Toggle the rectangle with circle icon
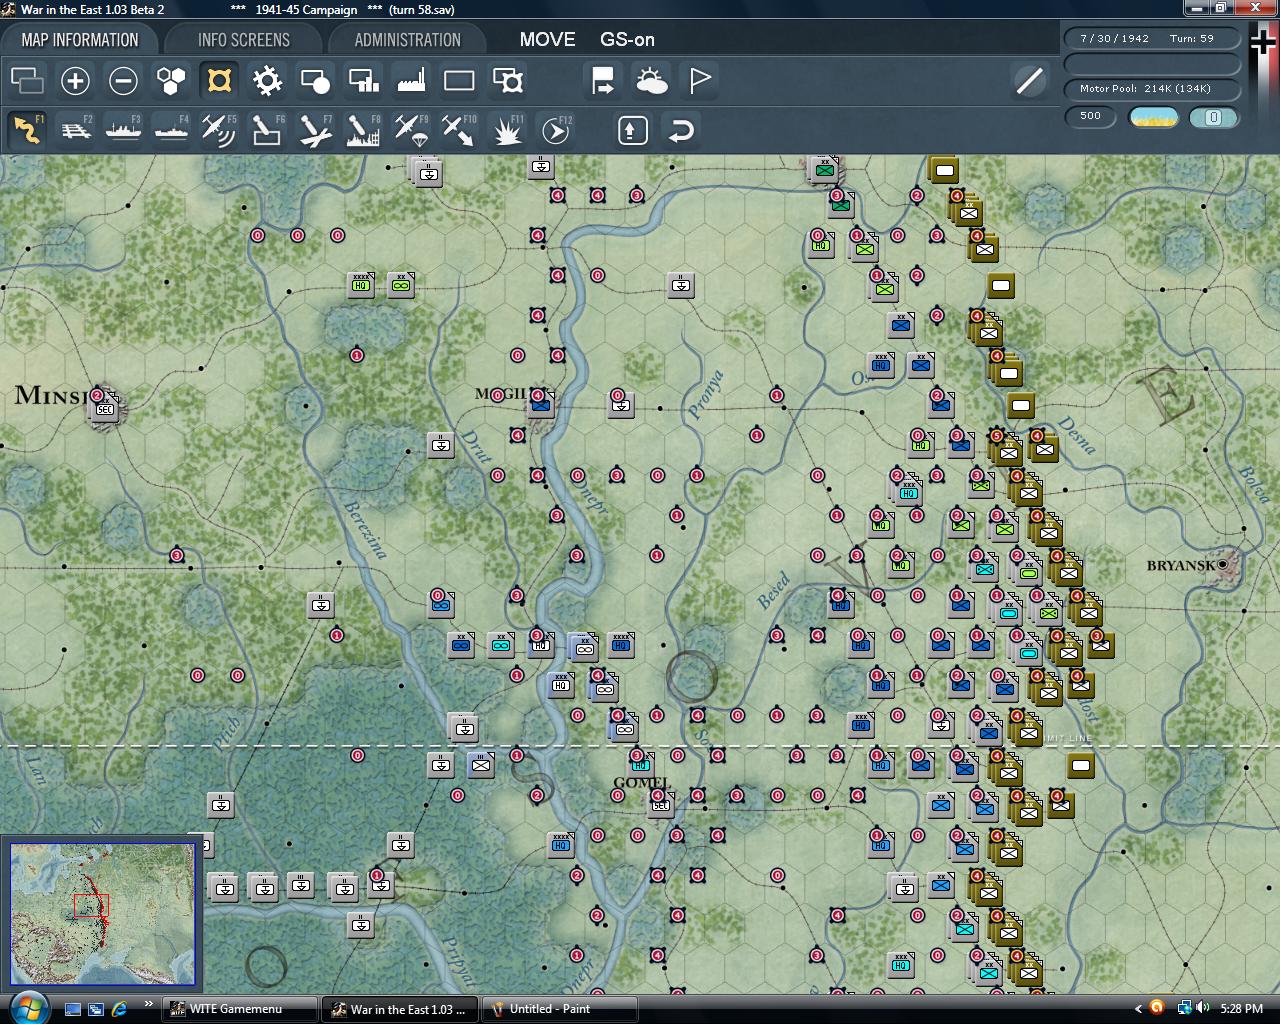The height and width of the screenshot is (1024, 1280). tap(315, 80)
